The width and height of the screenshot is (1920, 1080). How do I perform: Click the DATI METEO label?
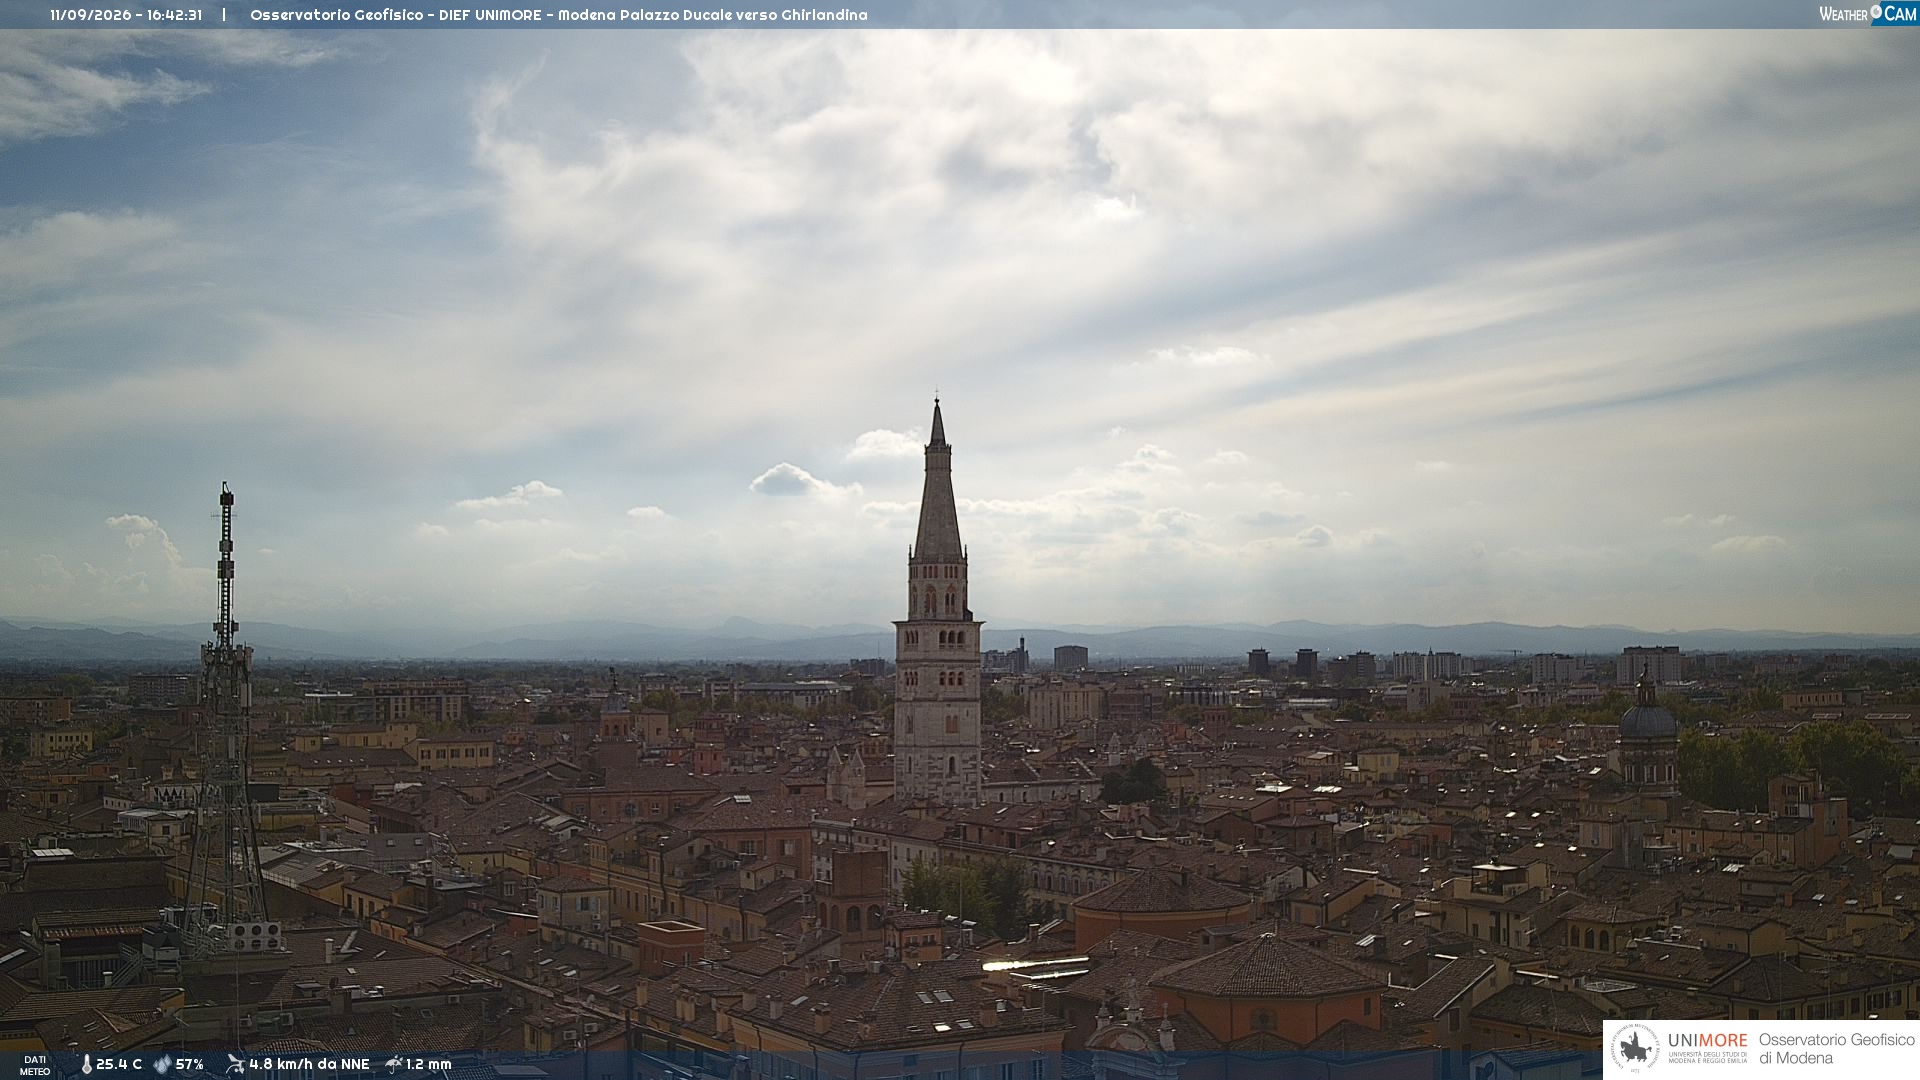click(35, 1066)
